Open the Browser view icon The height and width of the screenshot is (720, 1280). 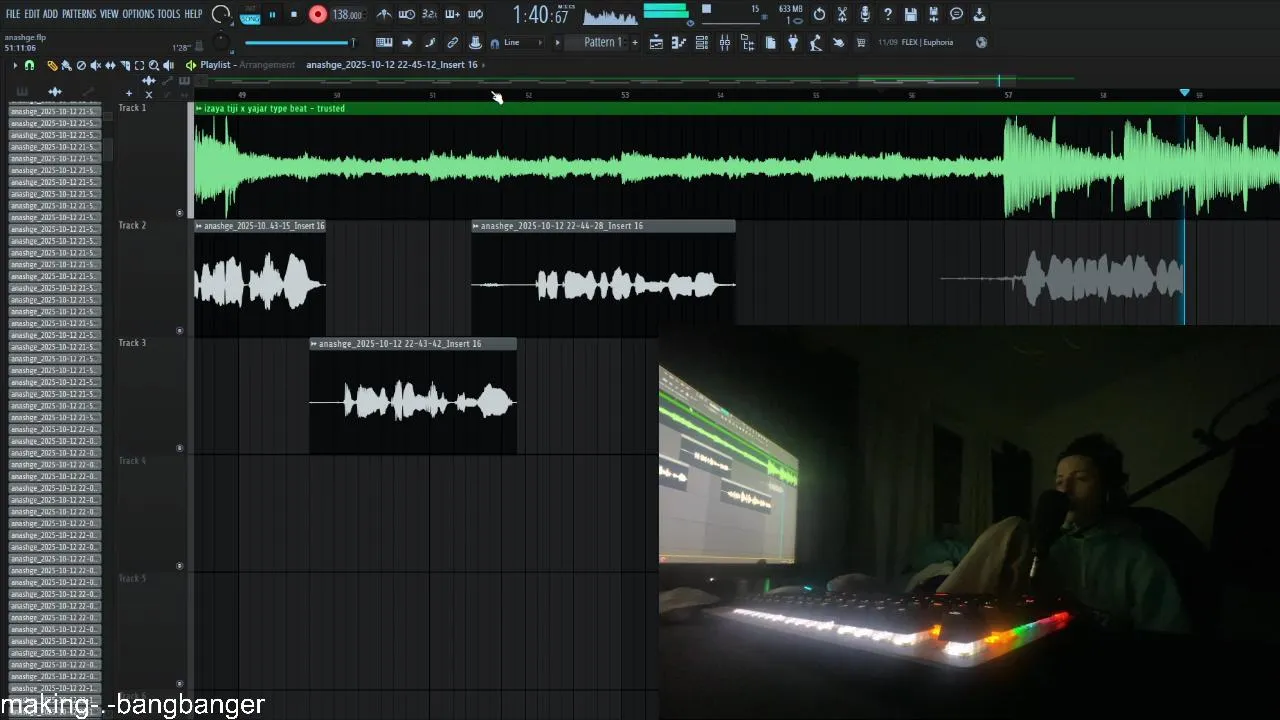[747, 43]
